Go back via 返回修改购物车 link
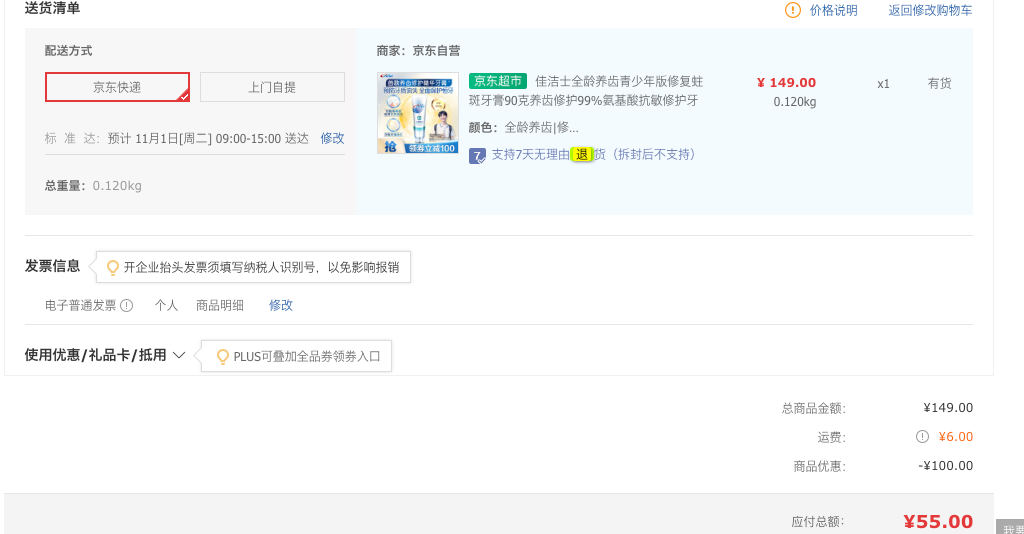 930,10
